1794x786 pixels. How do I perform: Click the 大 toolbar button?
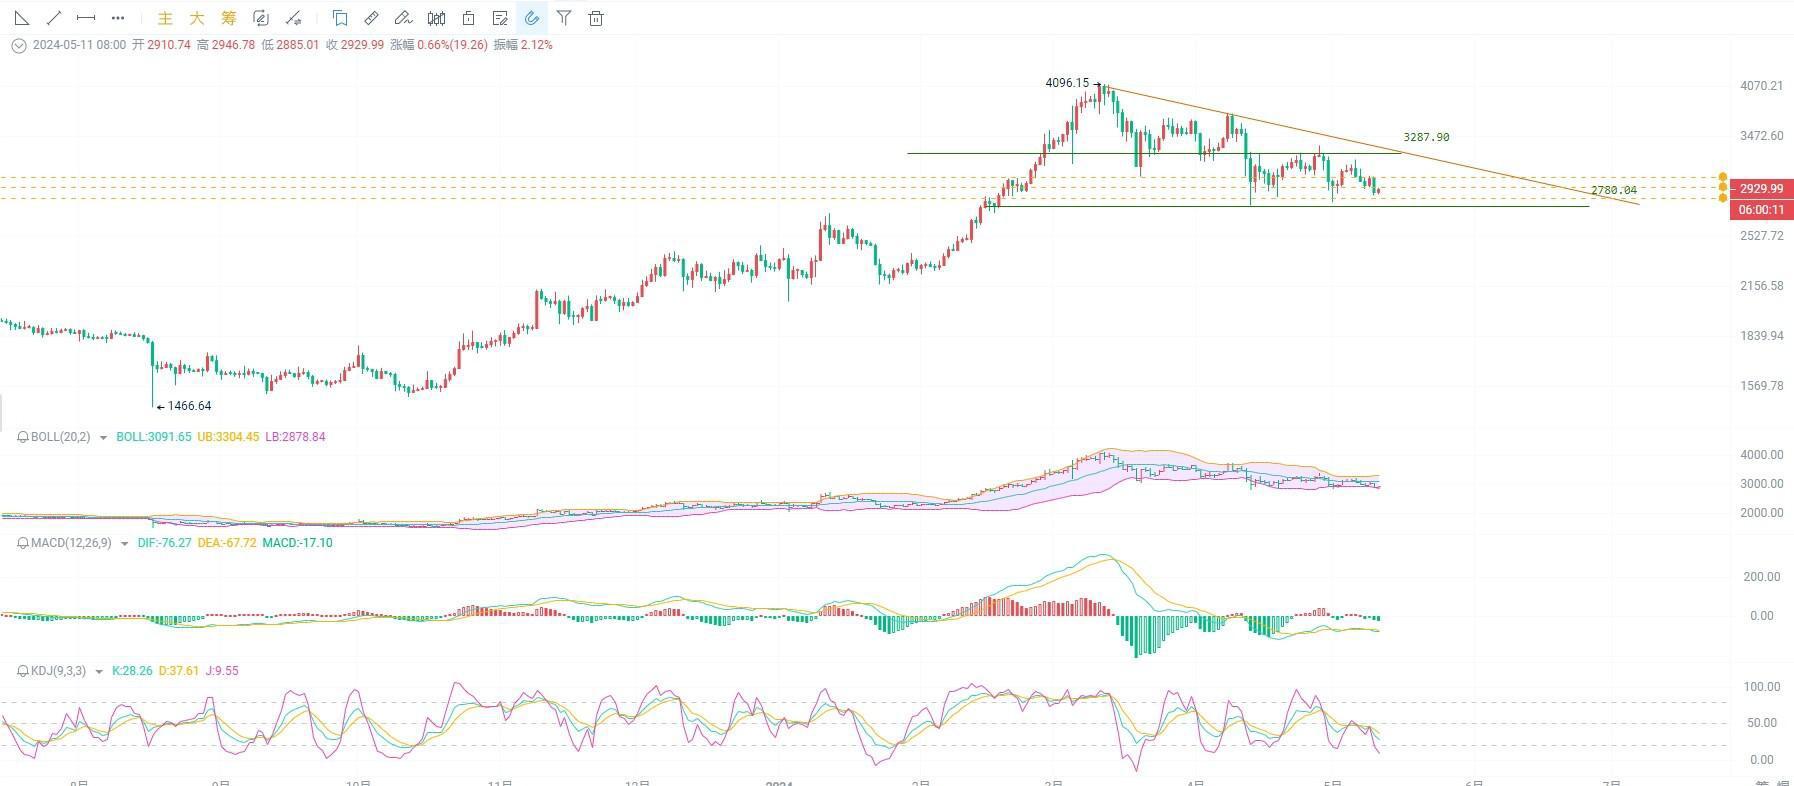click(x=197, y=18)
